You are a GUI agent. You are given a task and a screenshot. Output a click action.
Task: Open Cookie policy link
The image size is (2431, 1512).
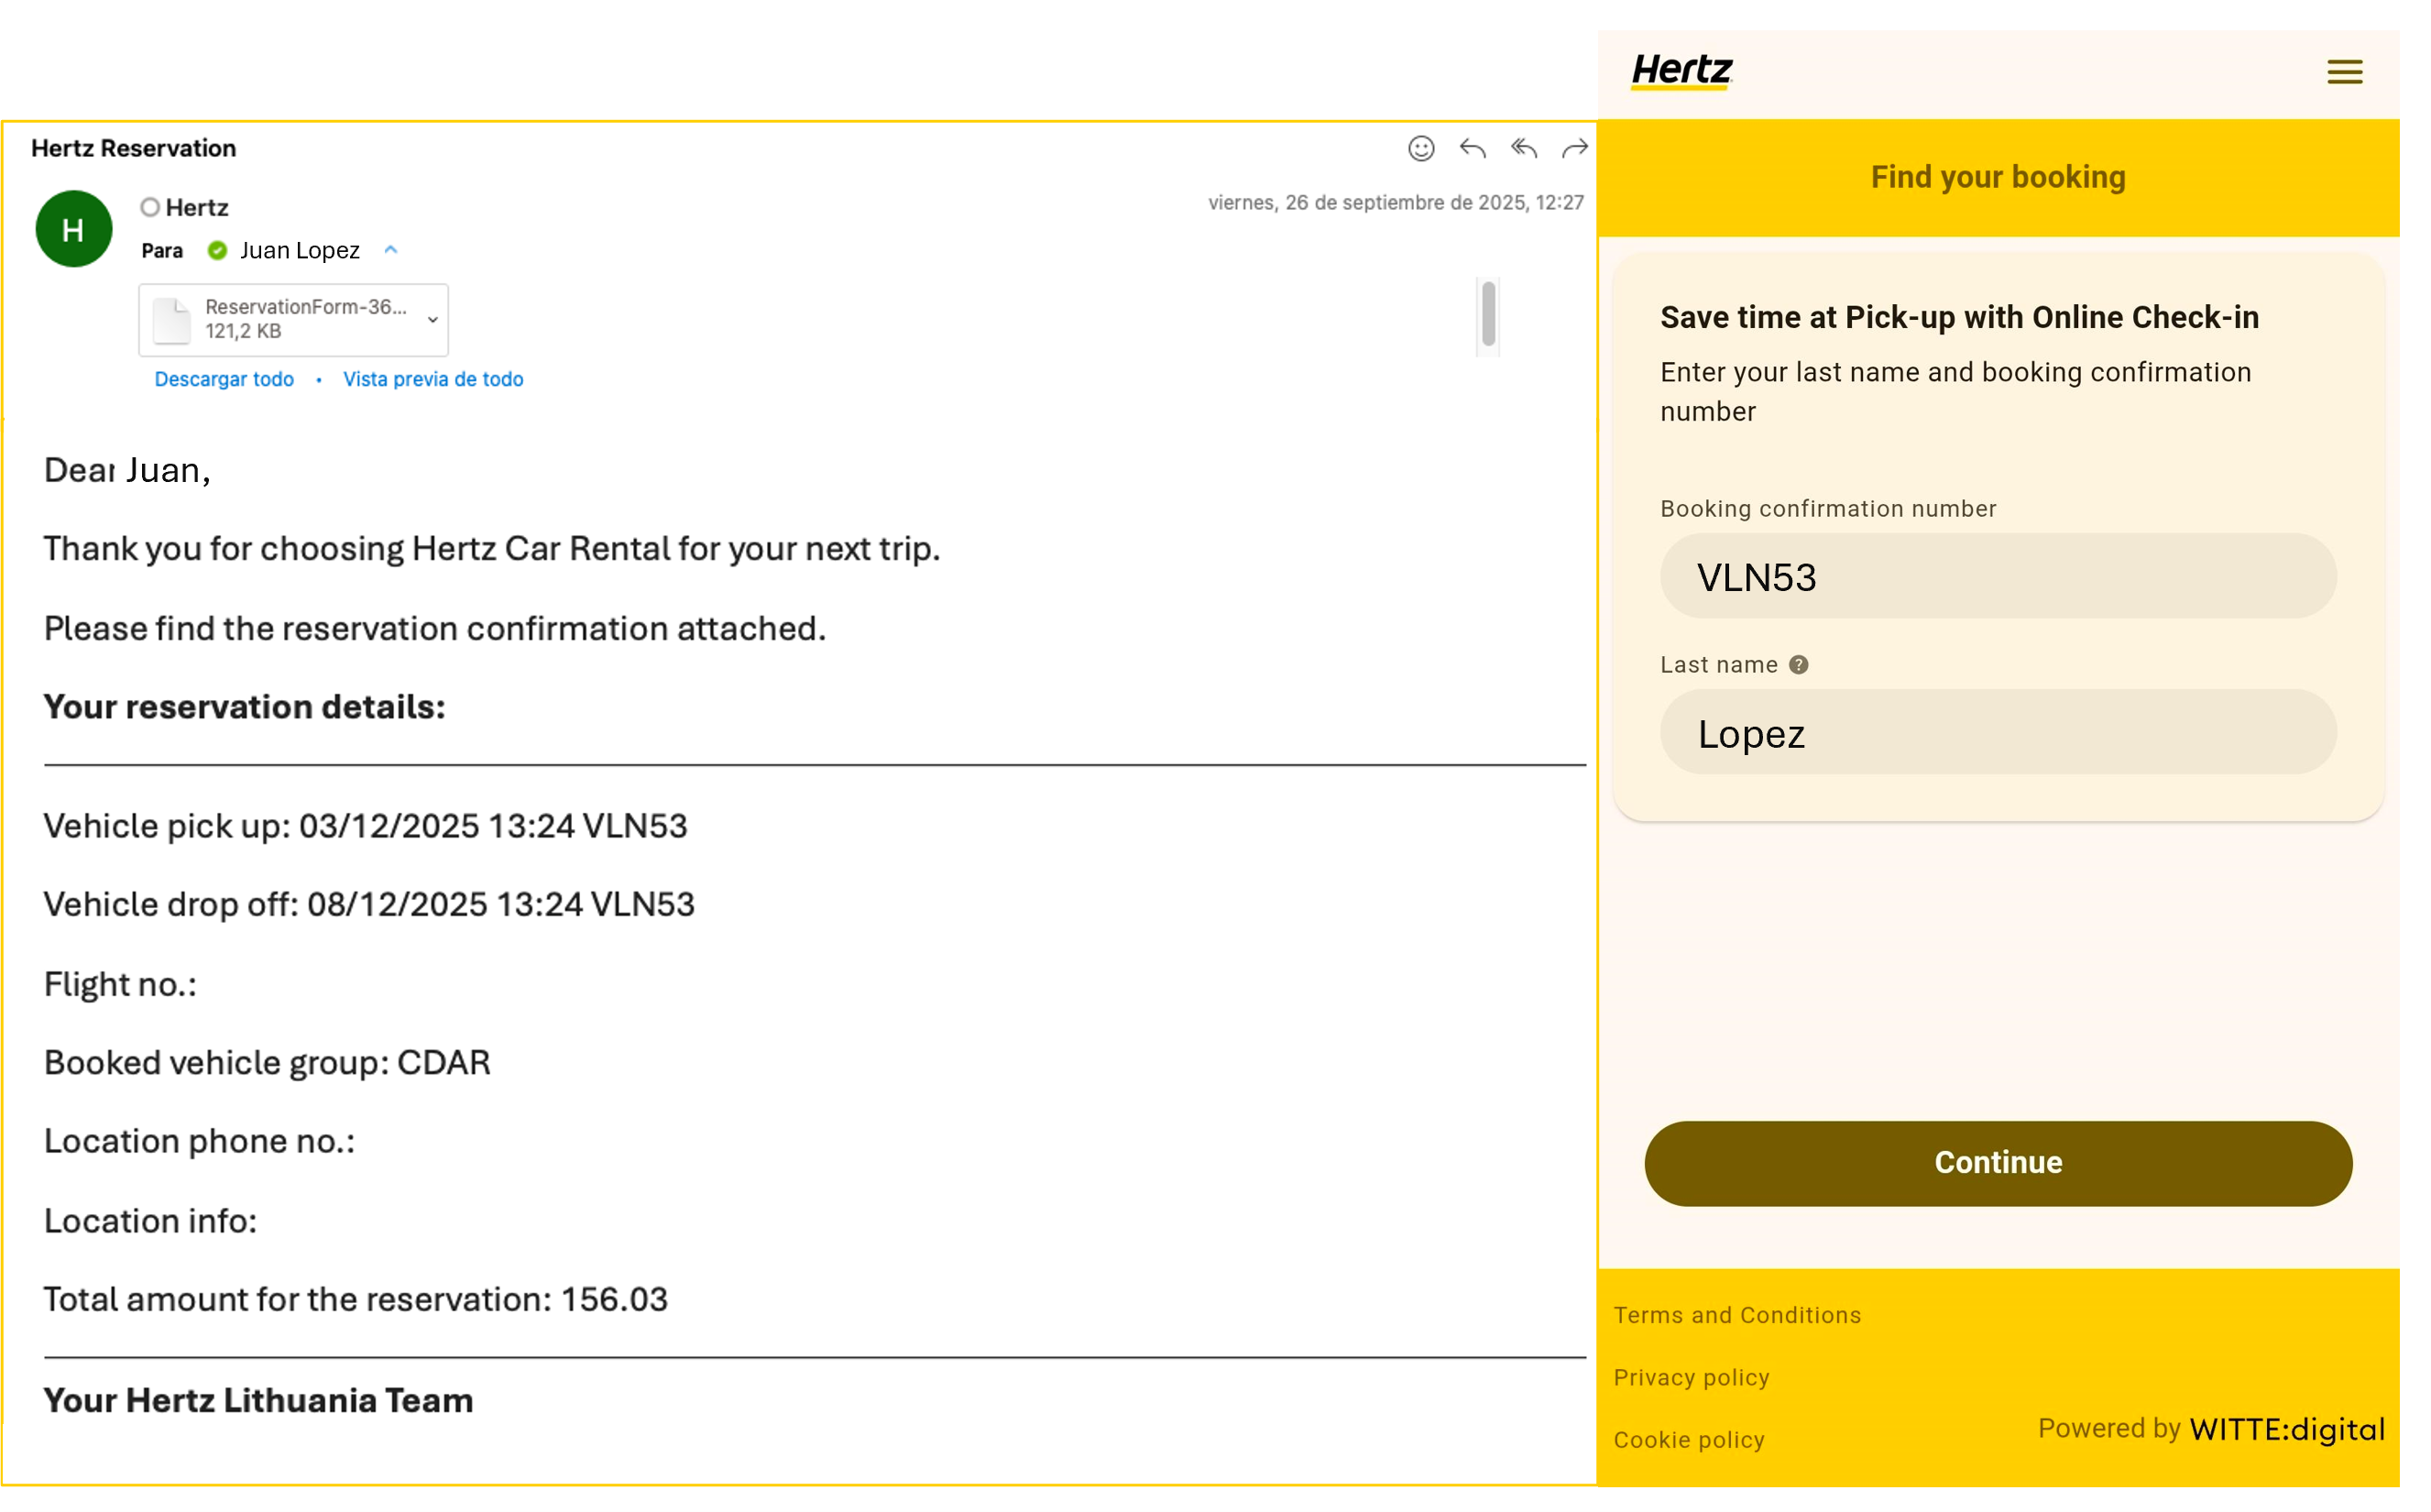tap(1689, 1440)
